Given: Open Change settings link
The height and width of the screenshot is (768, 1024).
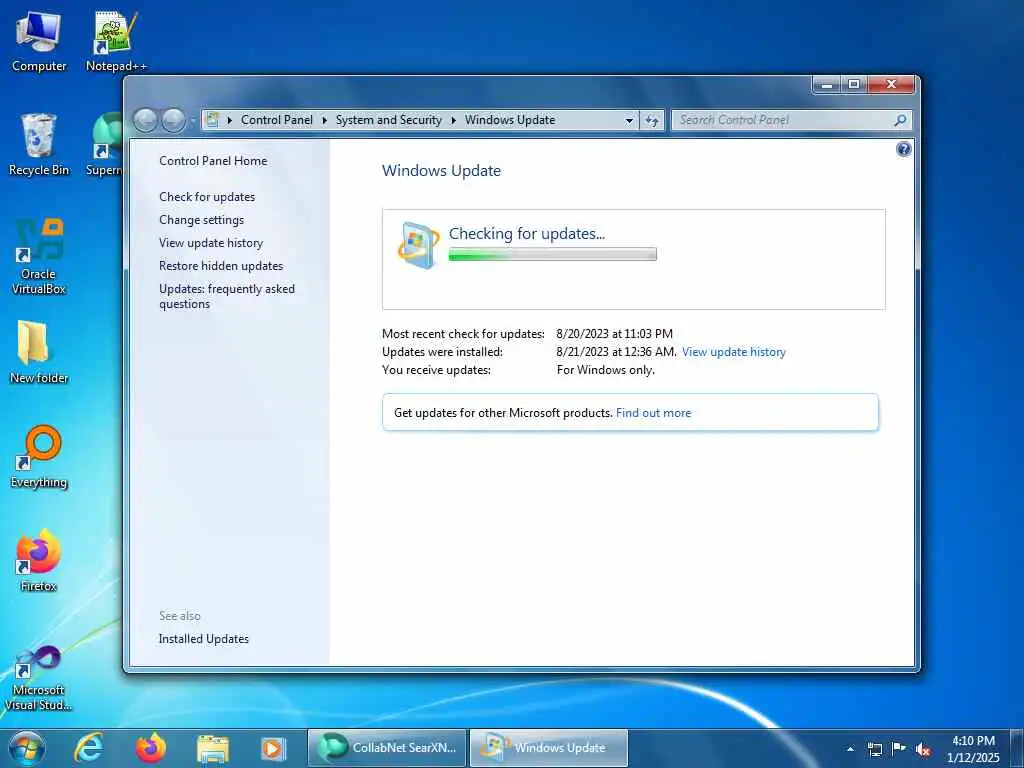Looking at the screenshot, I should point(201,220).
